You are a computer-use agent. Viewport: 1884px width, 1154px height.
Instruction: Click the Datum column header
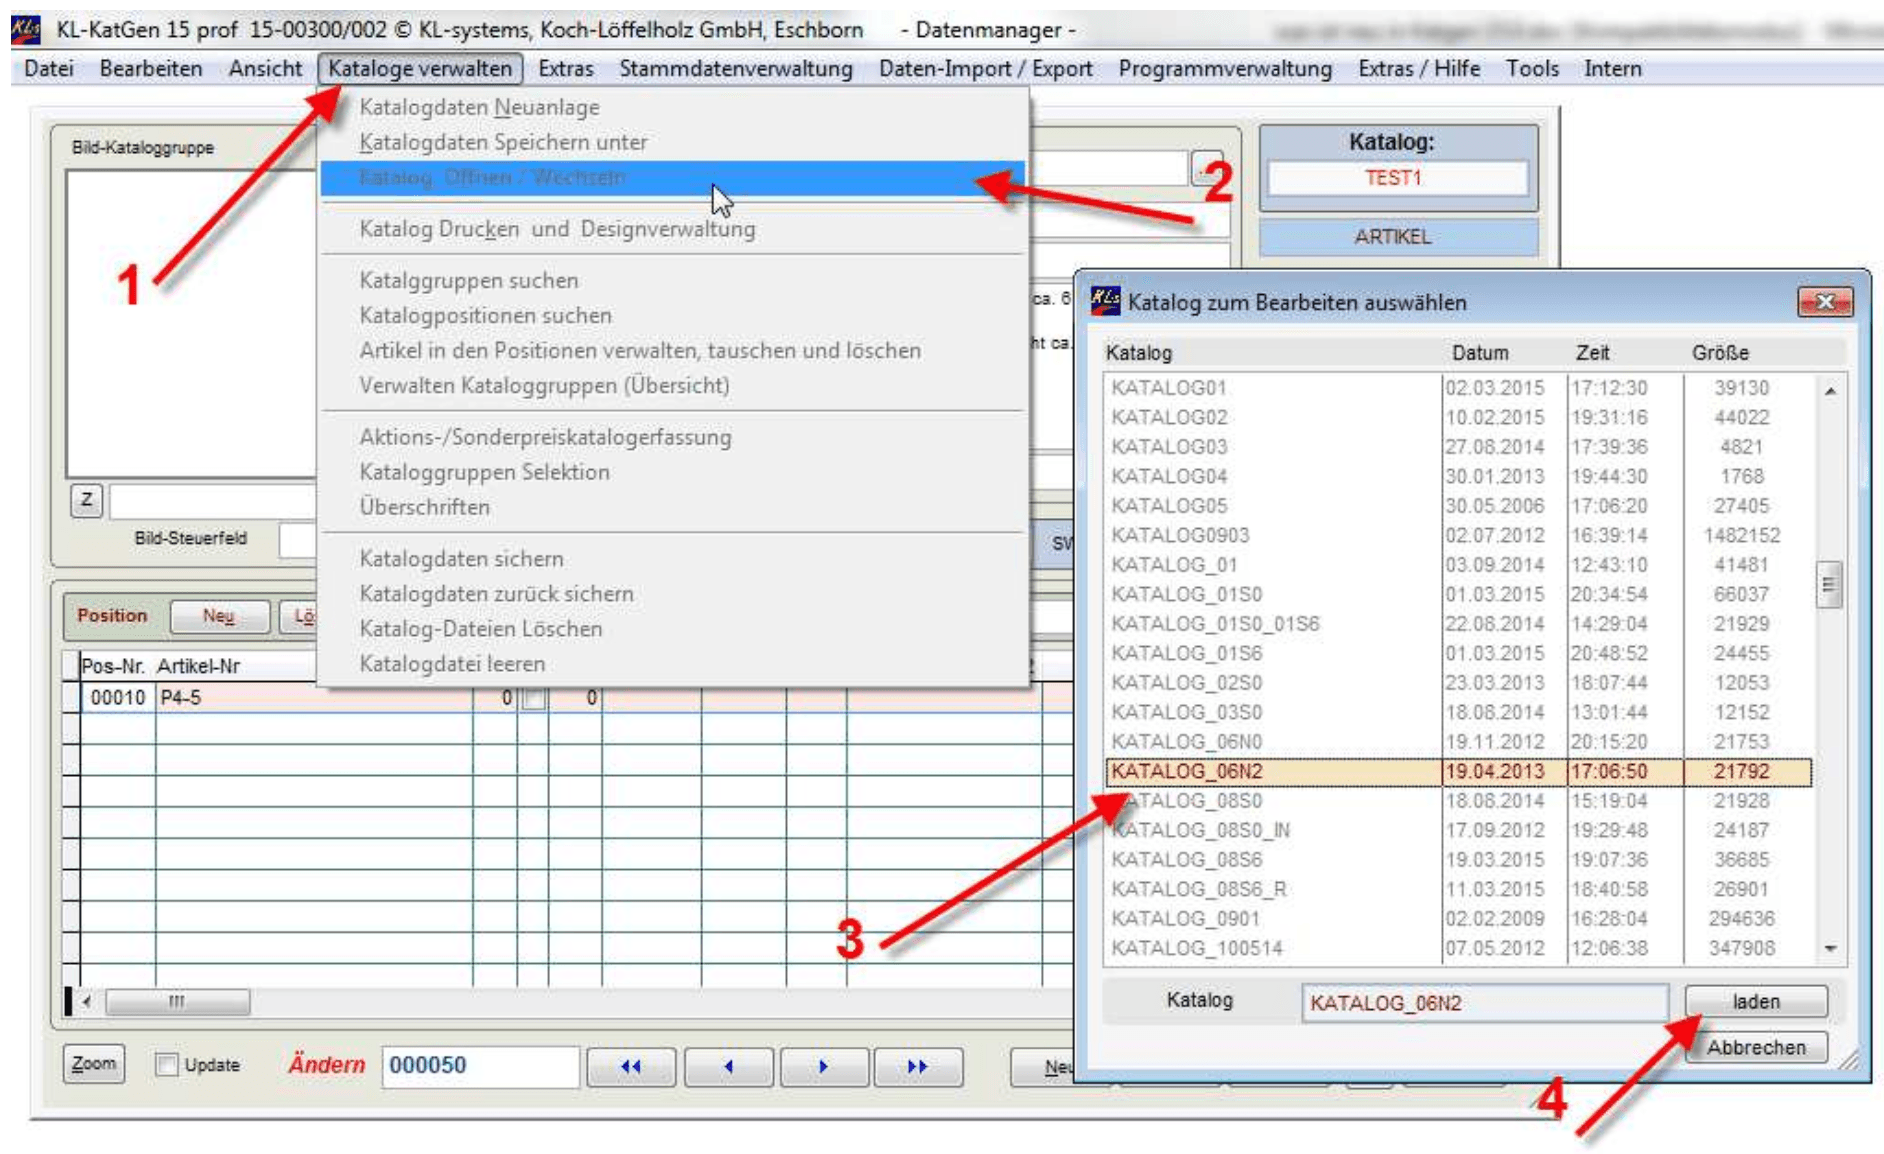pos(1480,353)
